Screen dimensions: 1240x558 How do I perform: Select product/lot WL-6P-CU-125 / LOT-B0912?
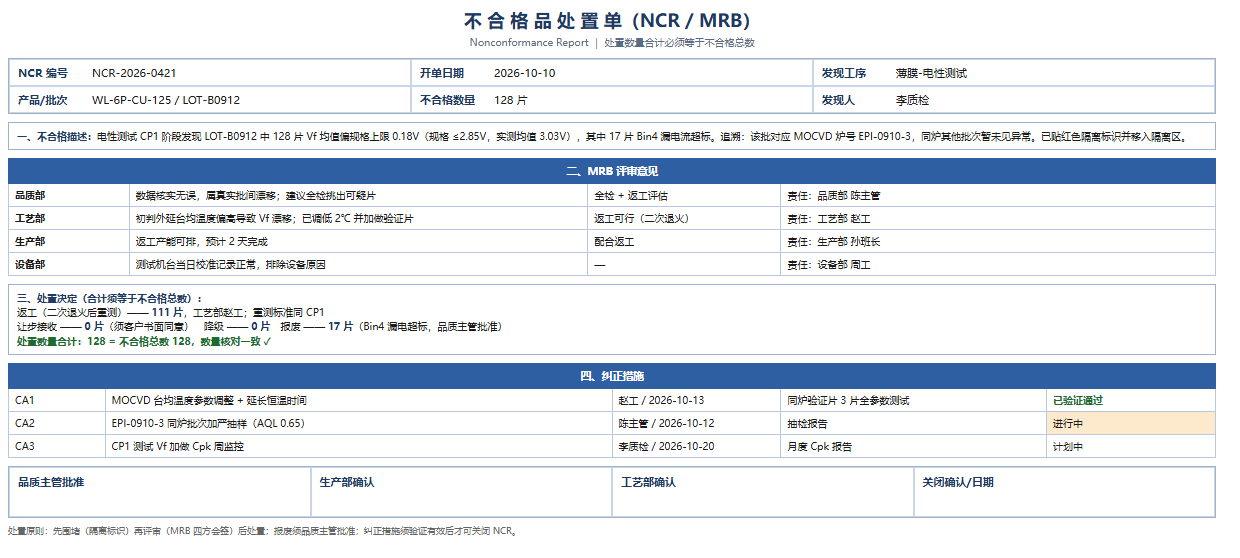pyautogui.click(x=166, y=101)
